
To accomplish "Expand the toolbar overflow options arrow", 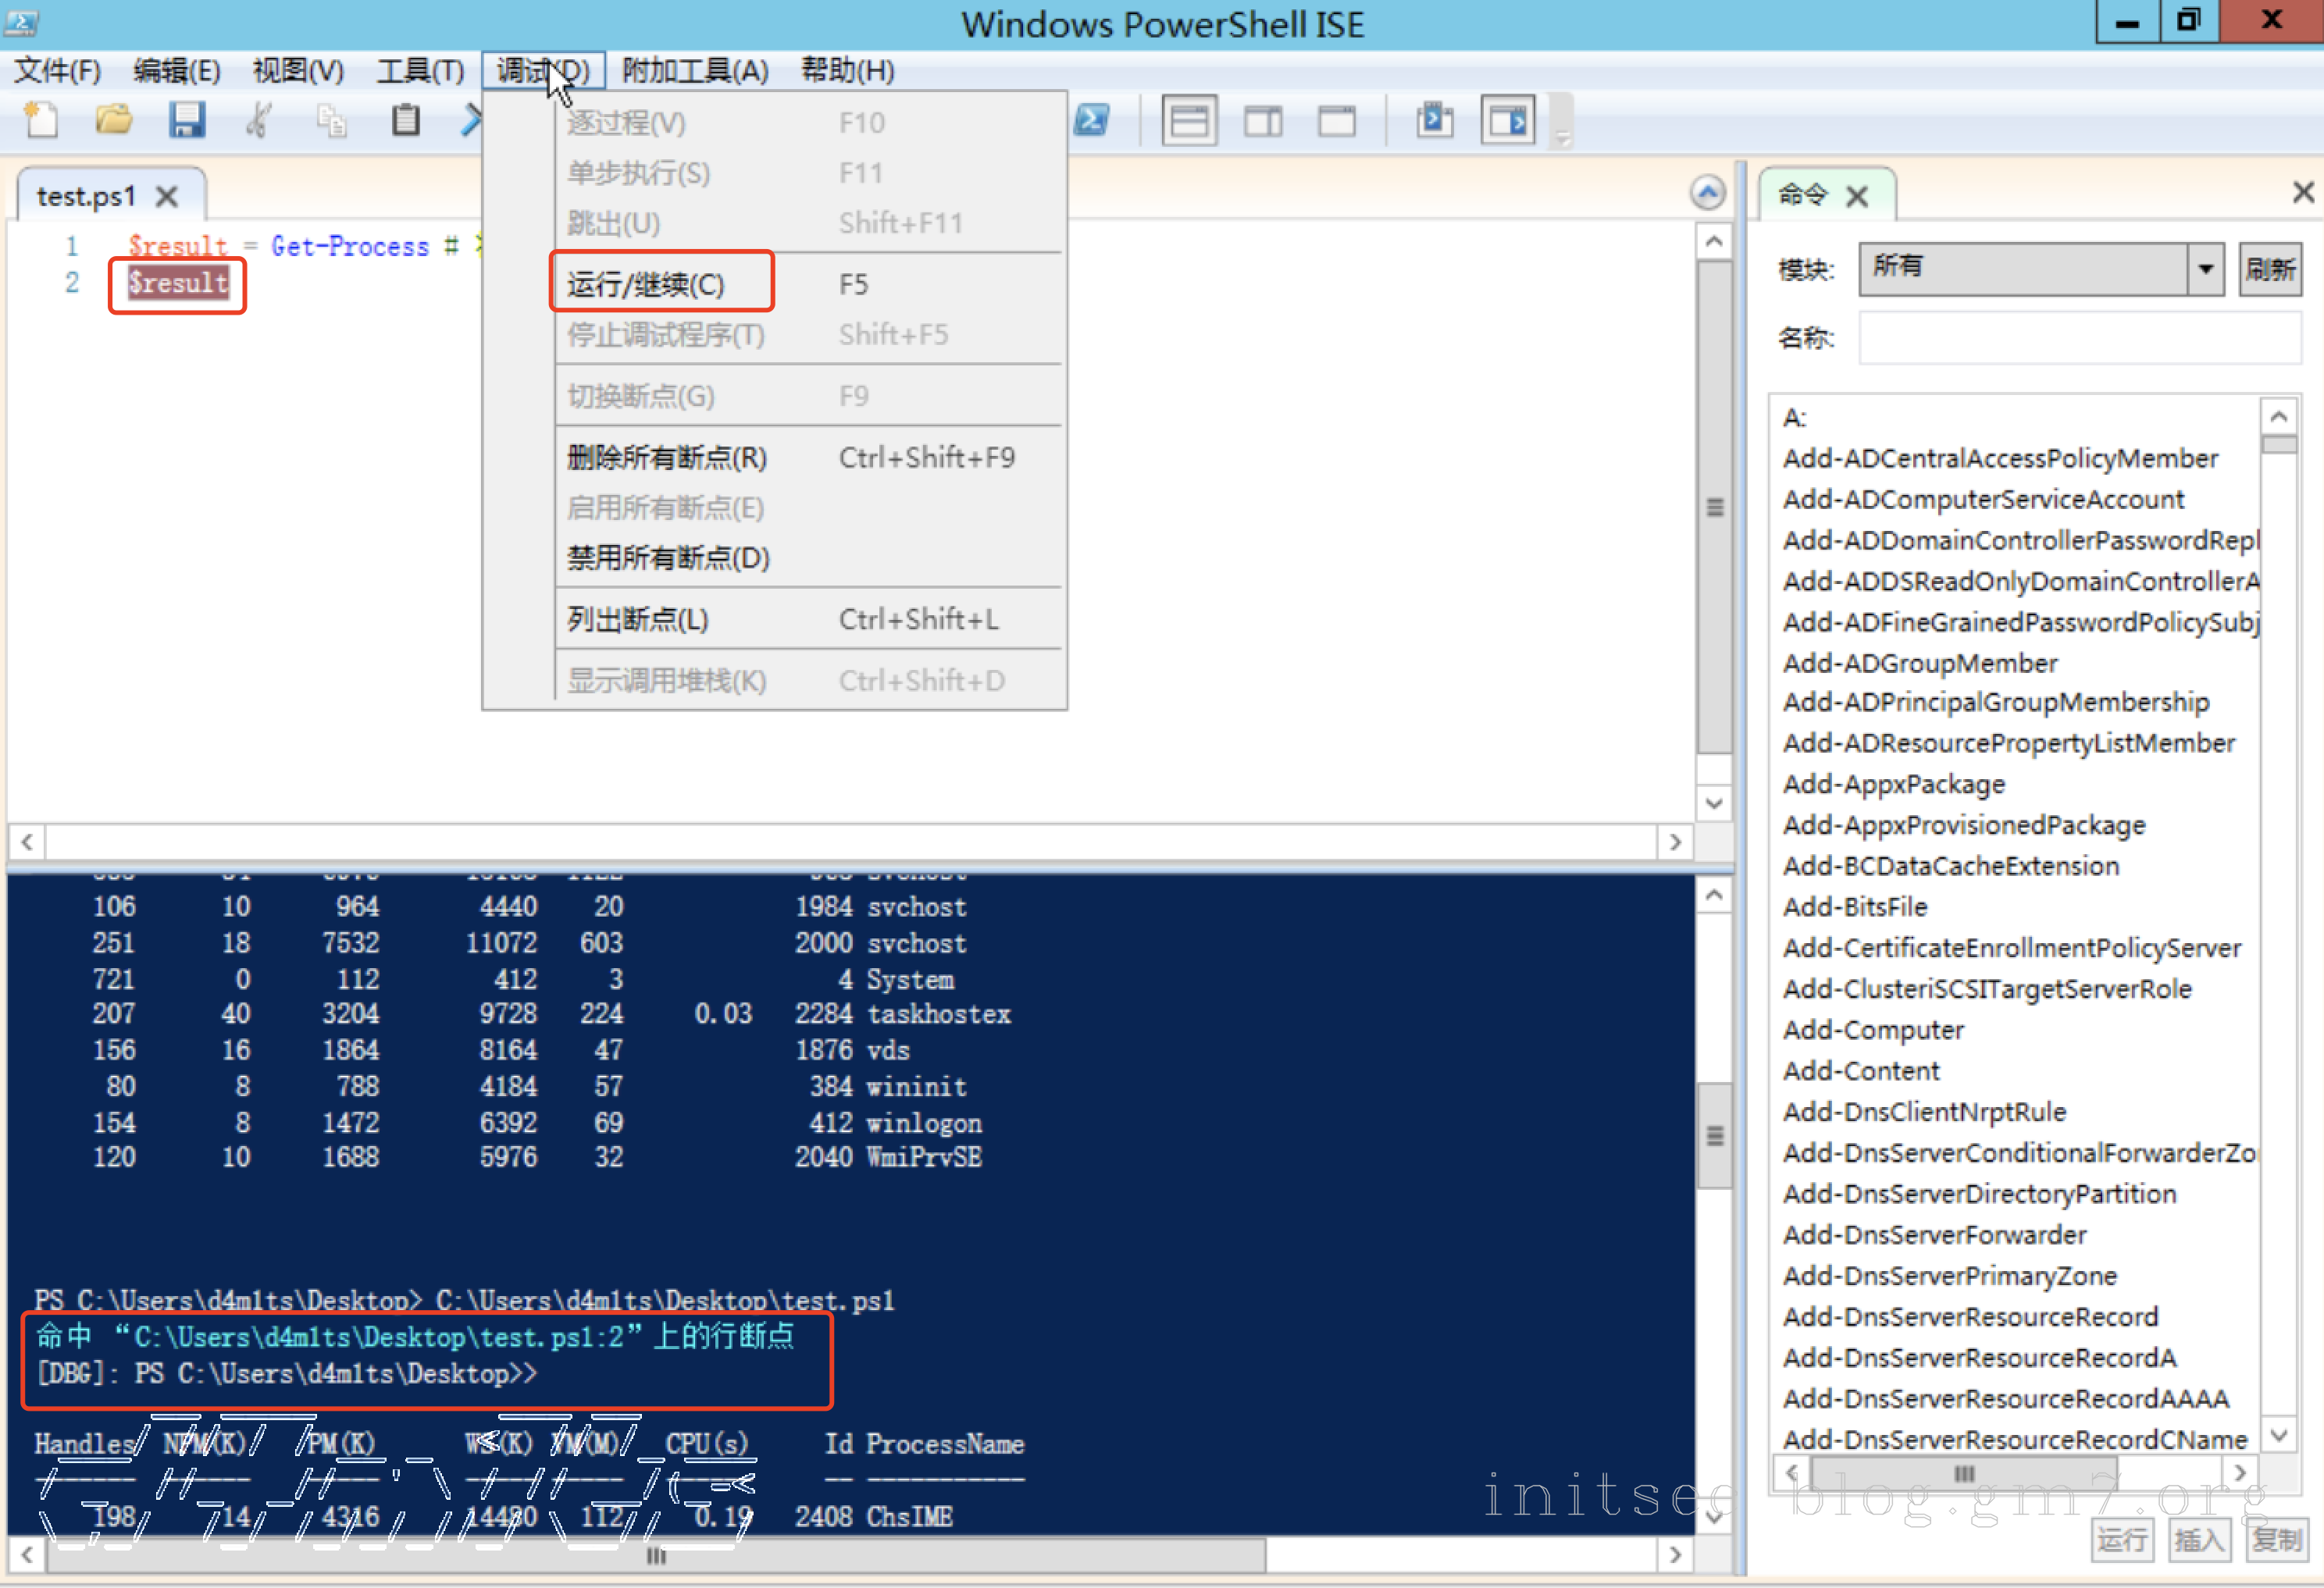I will click(1561, 135).
